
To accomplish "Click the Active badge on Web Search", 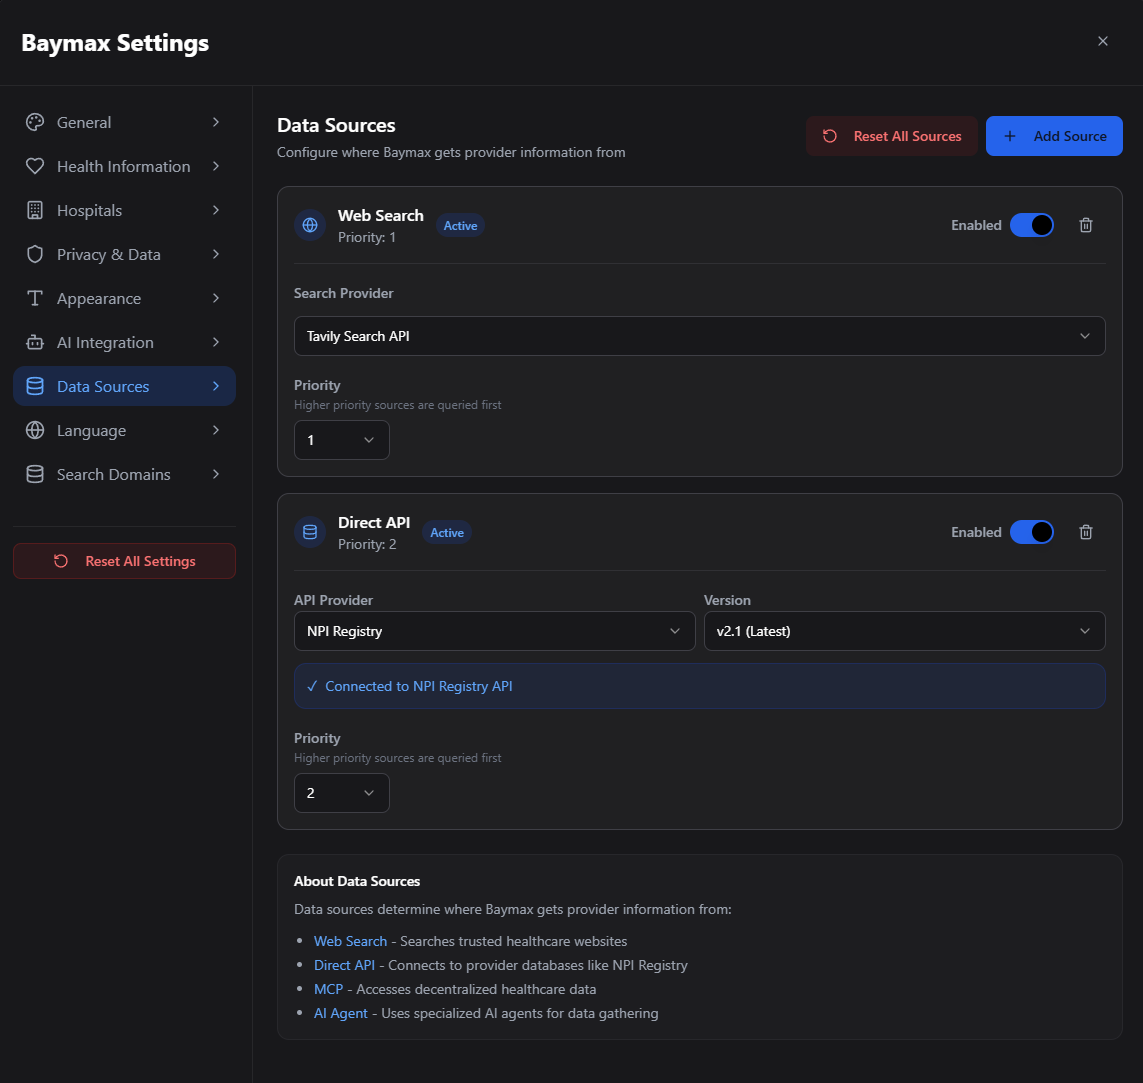I will click(460, 225).
